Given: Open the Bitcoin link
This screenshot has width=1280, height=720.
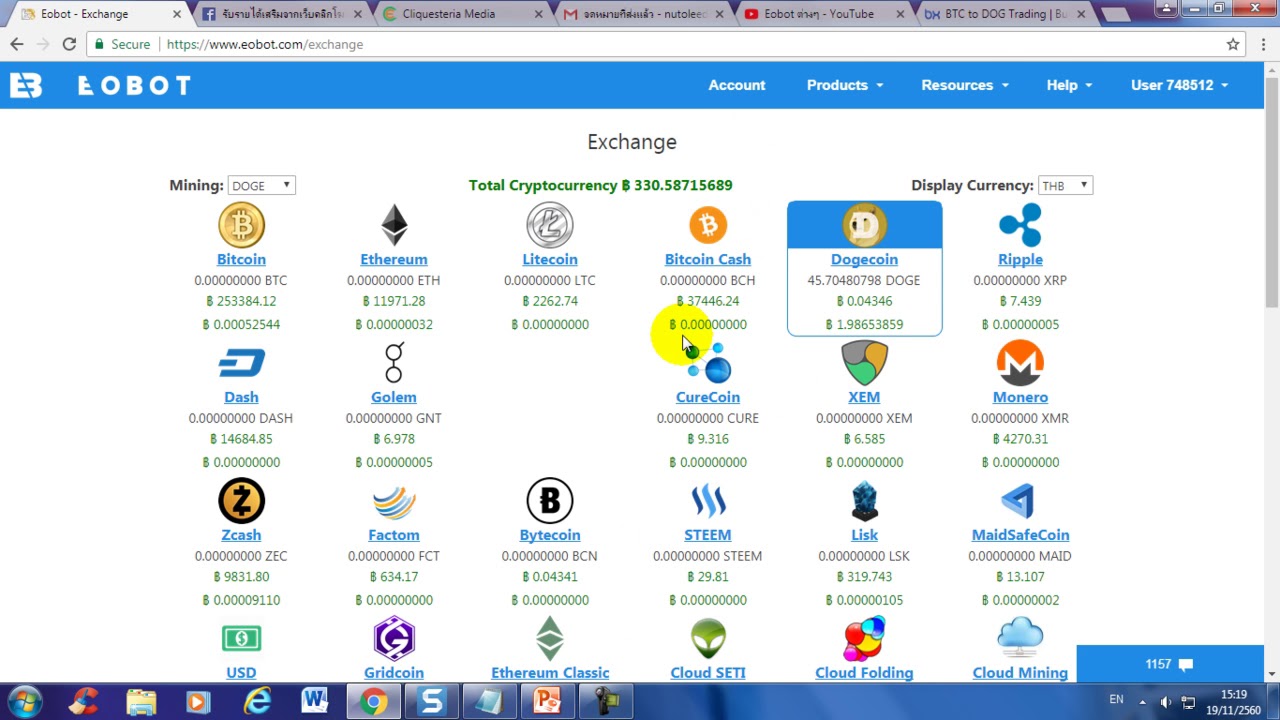Looking at the screenshot, I should point(241,259).
